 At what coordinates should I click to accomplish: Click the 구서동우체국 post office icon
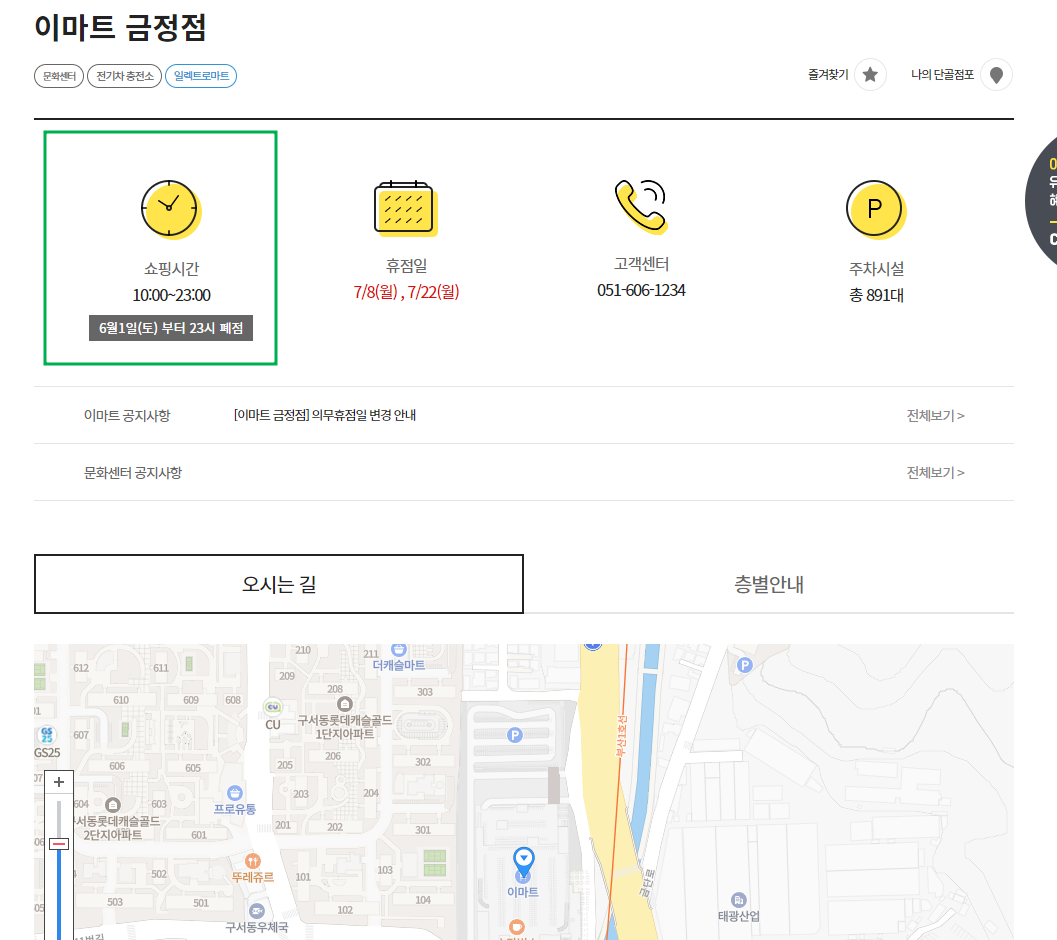point(257,912)
